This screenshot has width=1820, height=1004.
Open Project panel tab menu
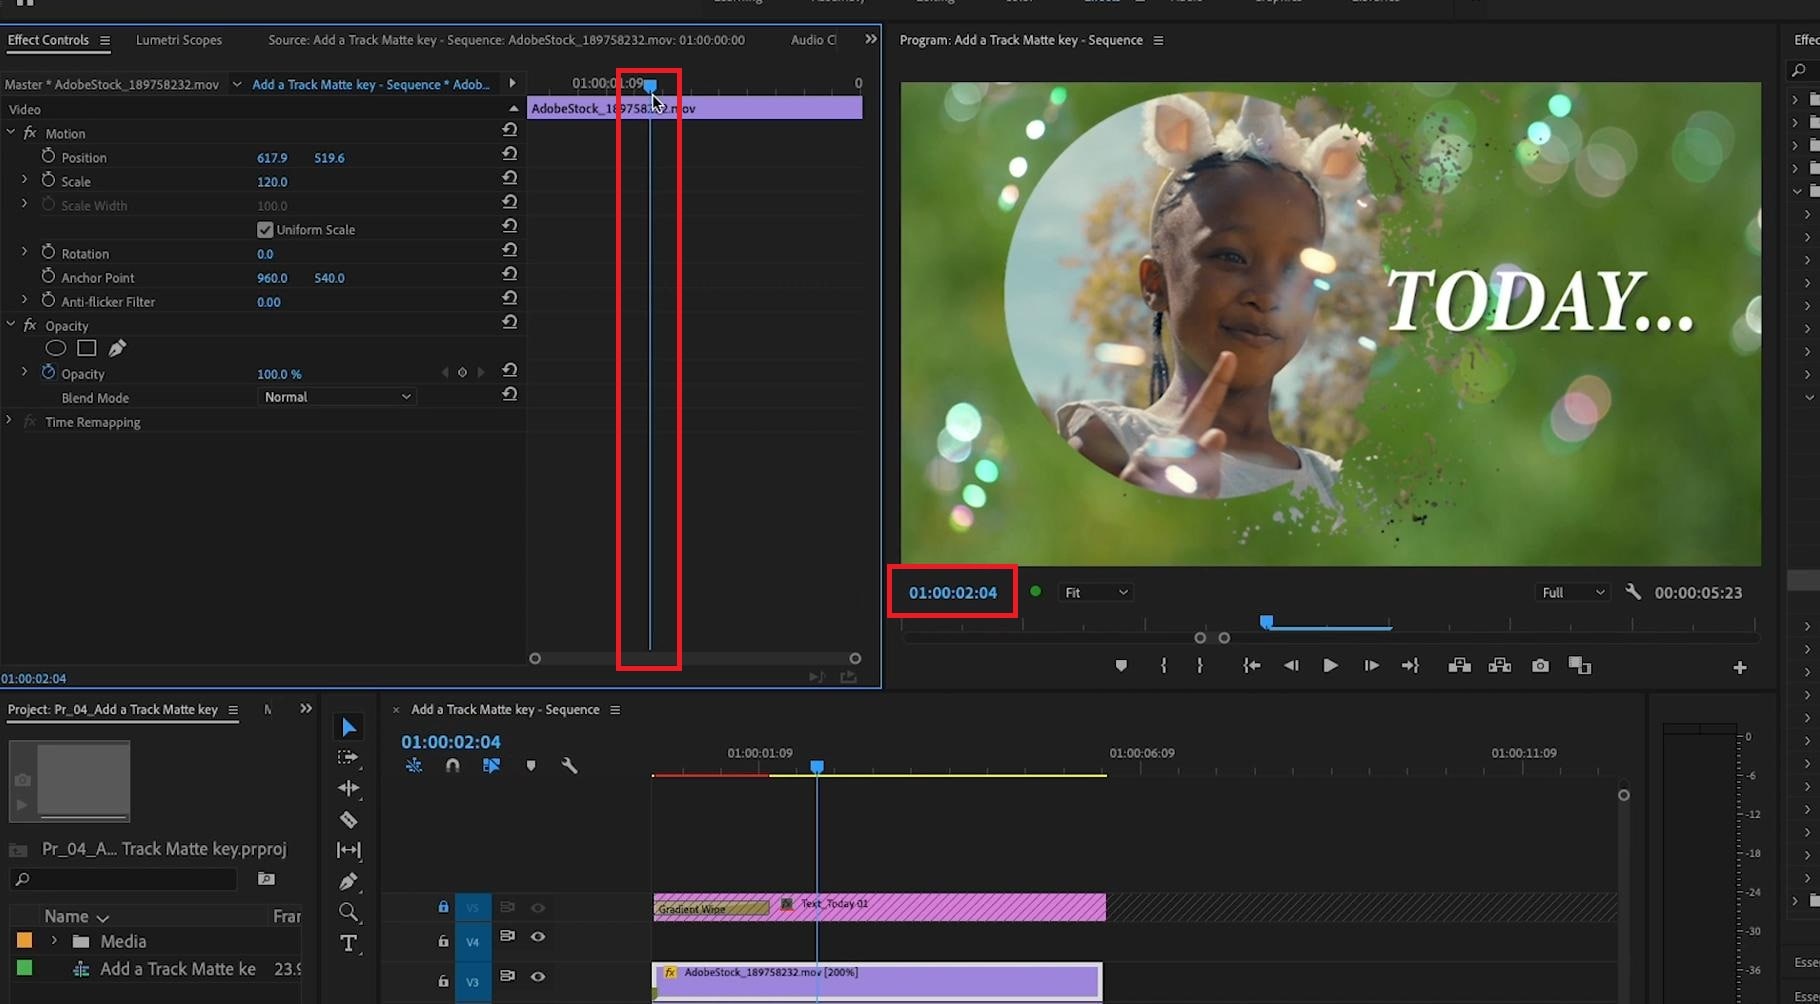tap(233, 710)
